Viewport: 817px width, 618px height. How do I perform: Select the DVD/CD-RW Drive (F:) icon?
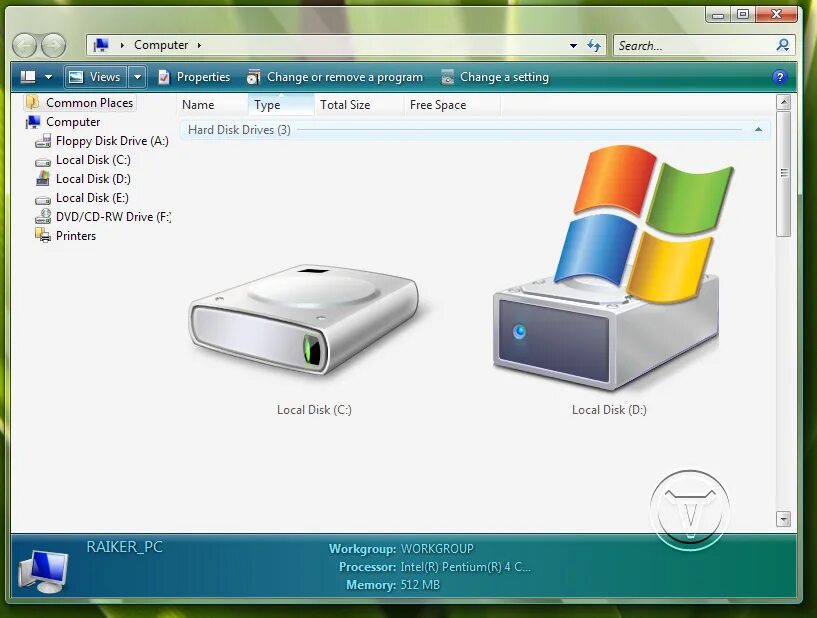pos(43,216)
